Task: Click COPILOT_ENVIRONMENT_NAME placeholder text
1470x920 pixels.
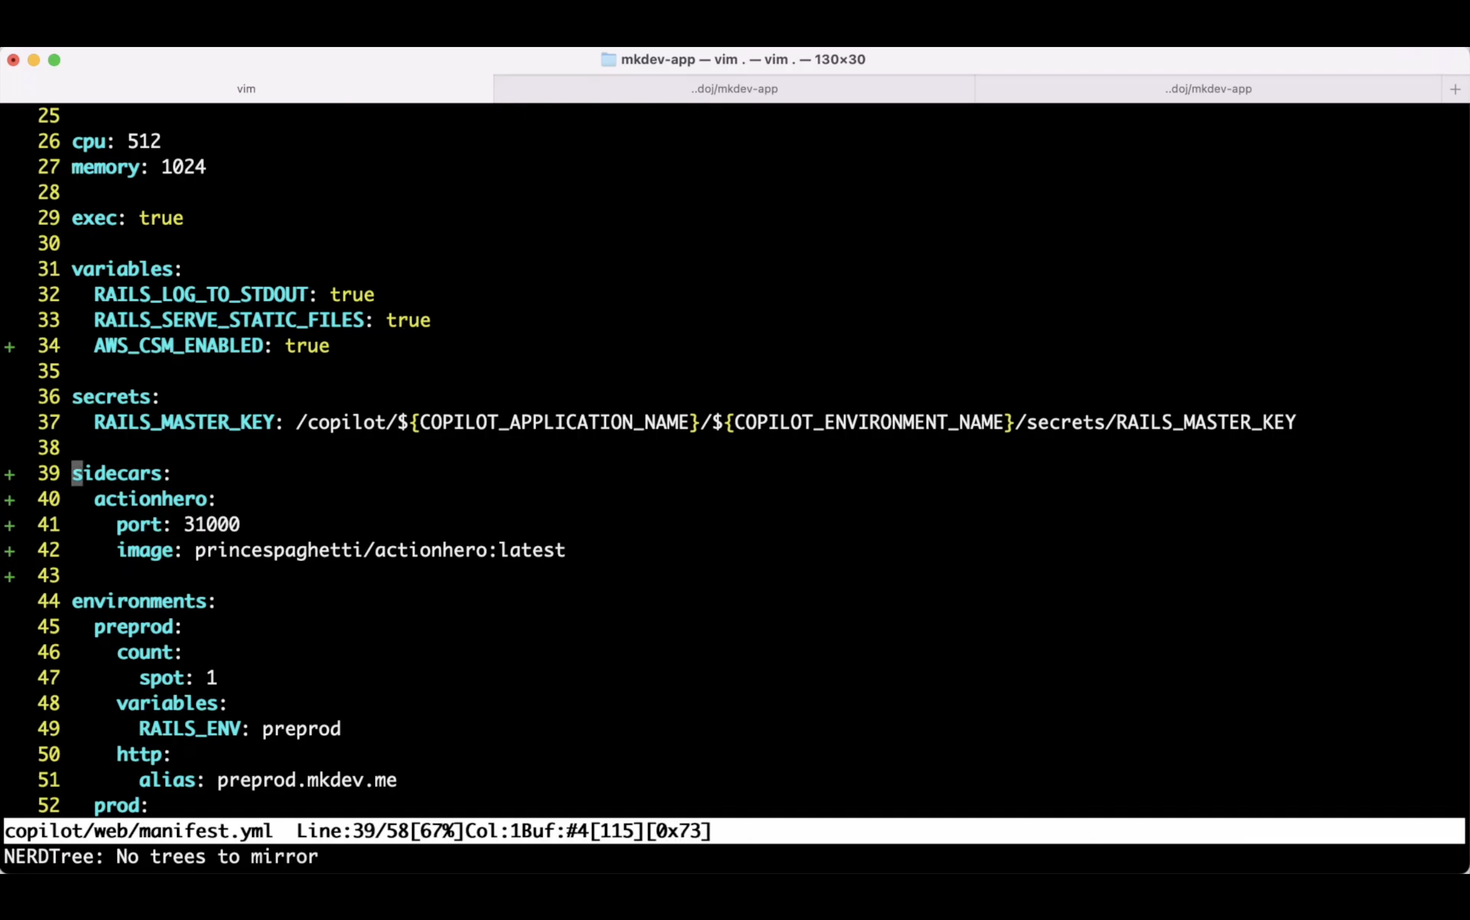Action: [869, 422]
